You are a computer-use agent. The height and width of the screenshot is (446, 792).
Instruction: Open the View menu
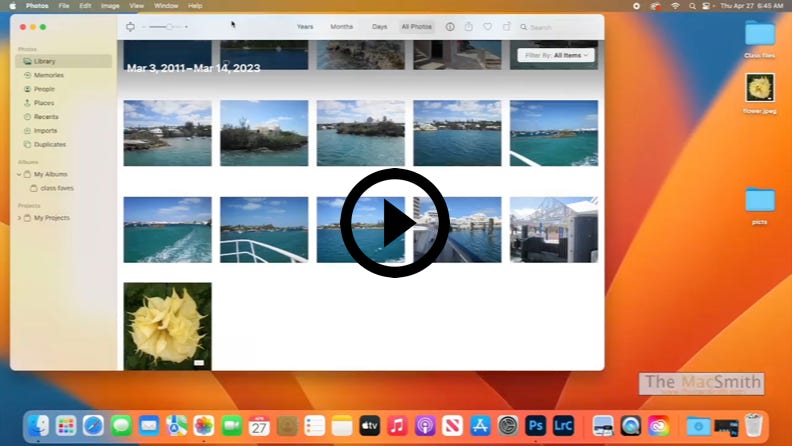coord(136,6)
